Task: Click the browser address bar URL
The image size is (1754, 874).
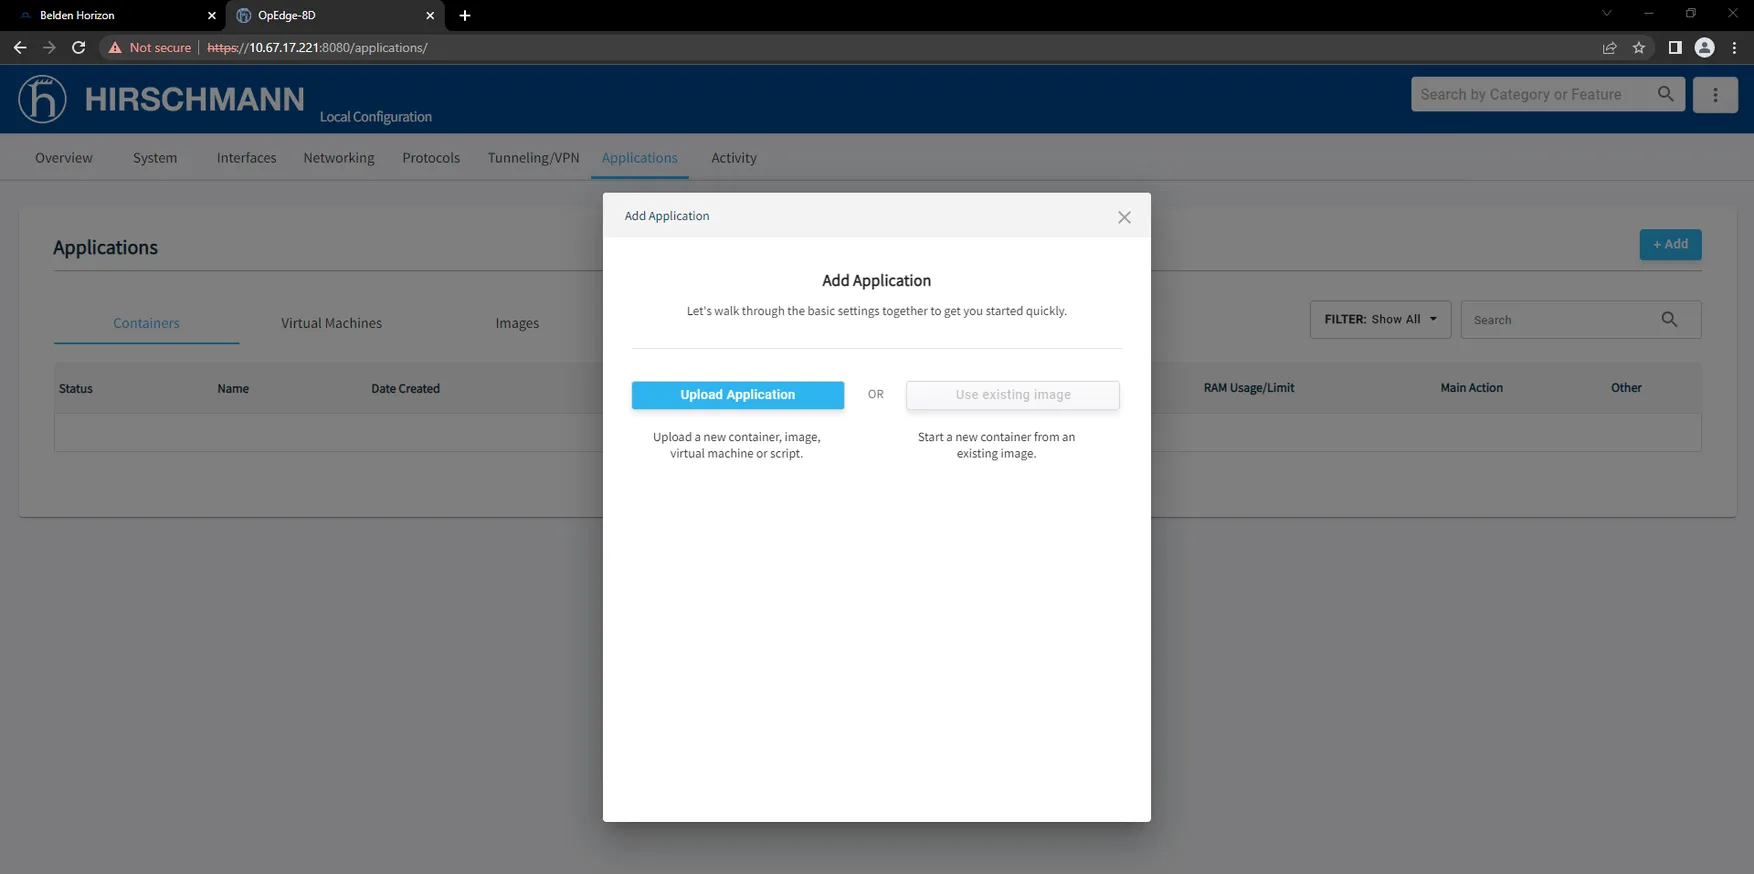Action: point(318,47)
